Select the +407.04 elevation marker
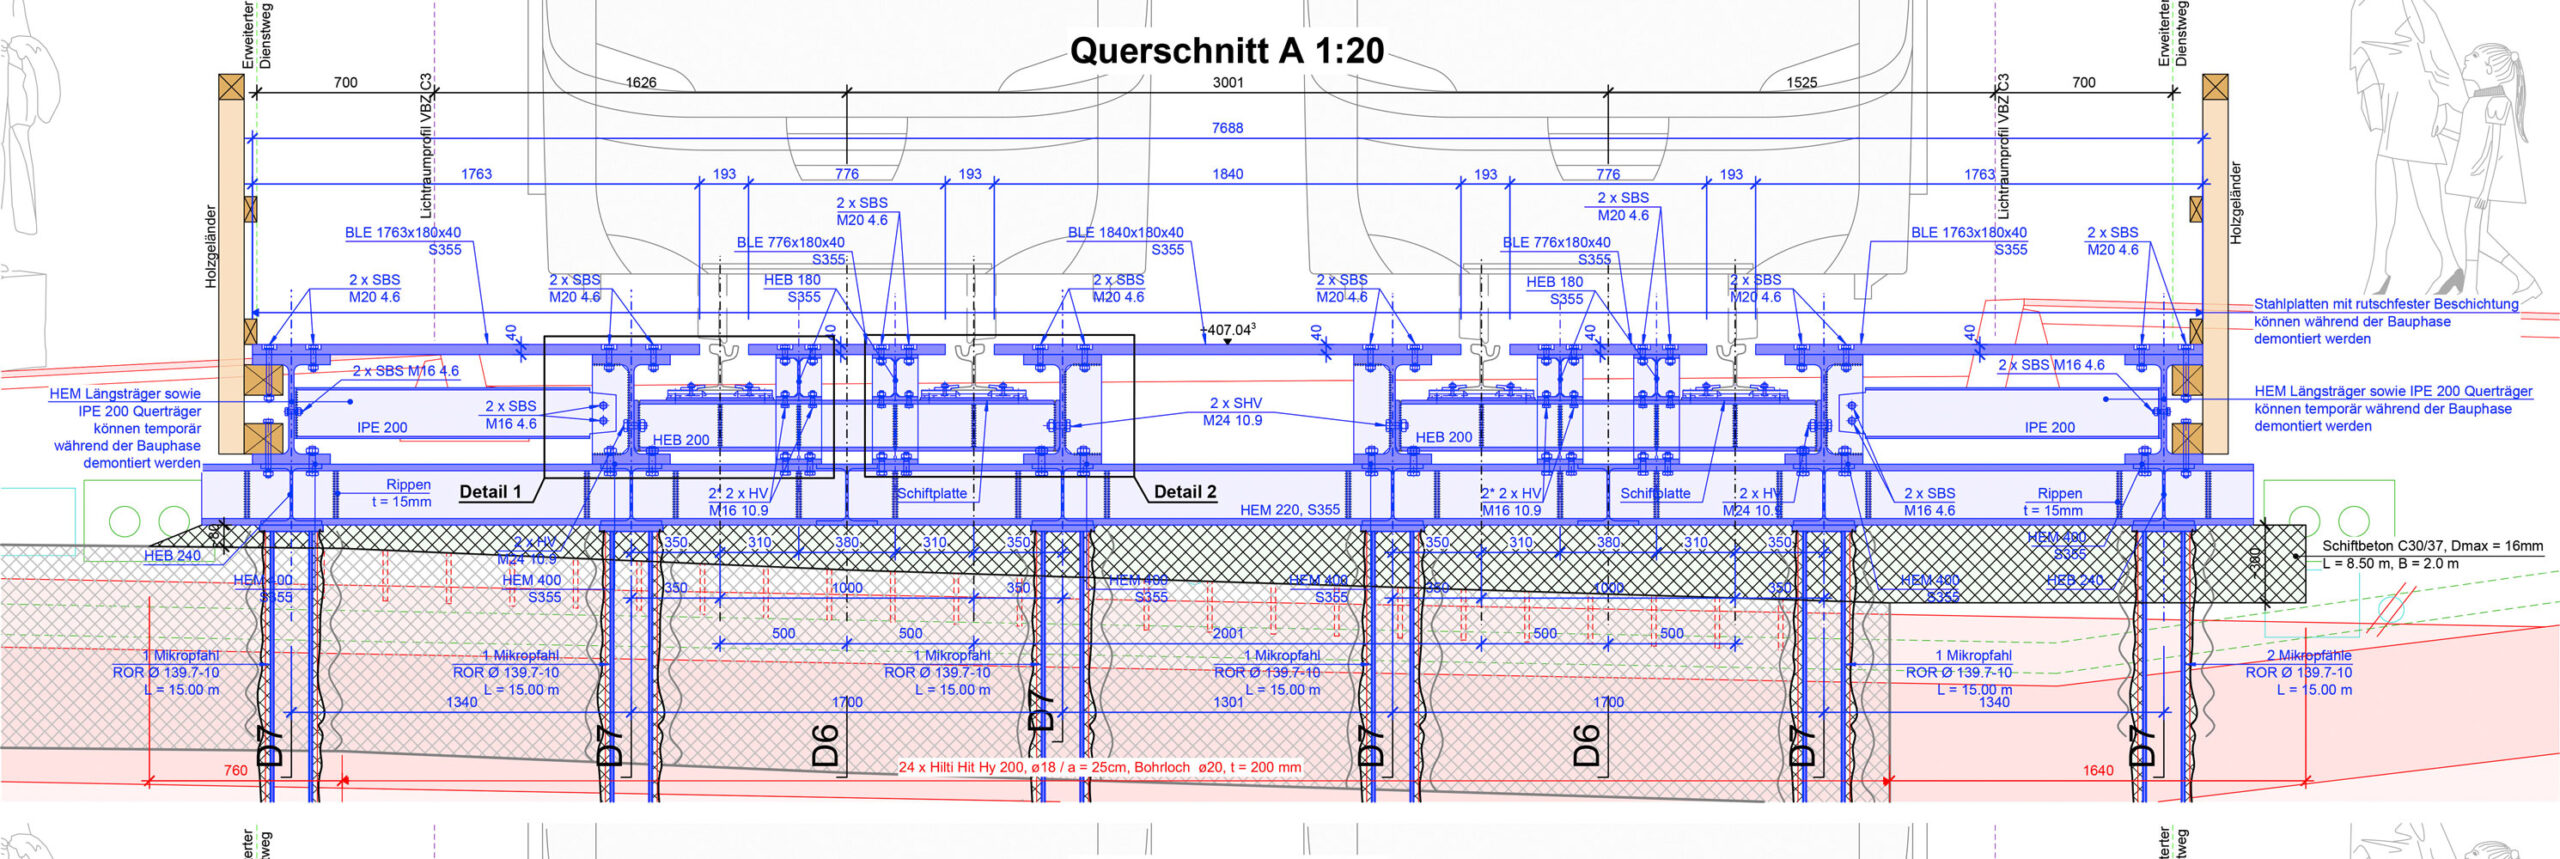The height and width of the screenshot is (859, 2560). [1228, 330]
